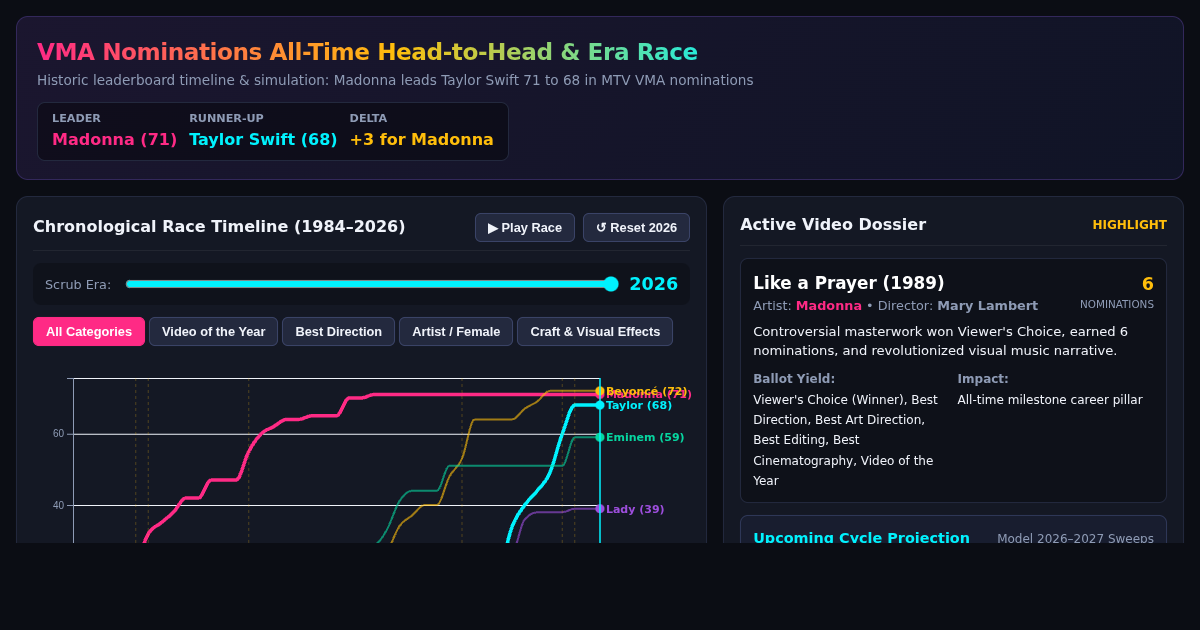Click the Like a Prayer (1989) title
The image size is (1200, 630).
click(848, 283)
